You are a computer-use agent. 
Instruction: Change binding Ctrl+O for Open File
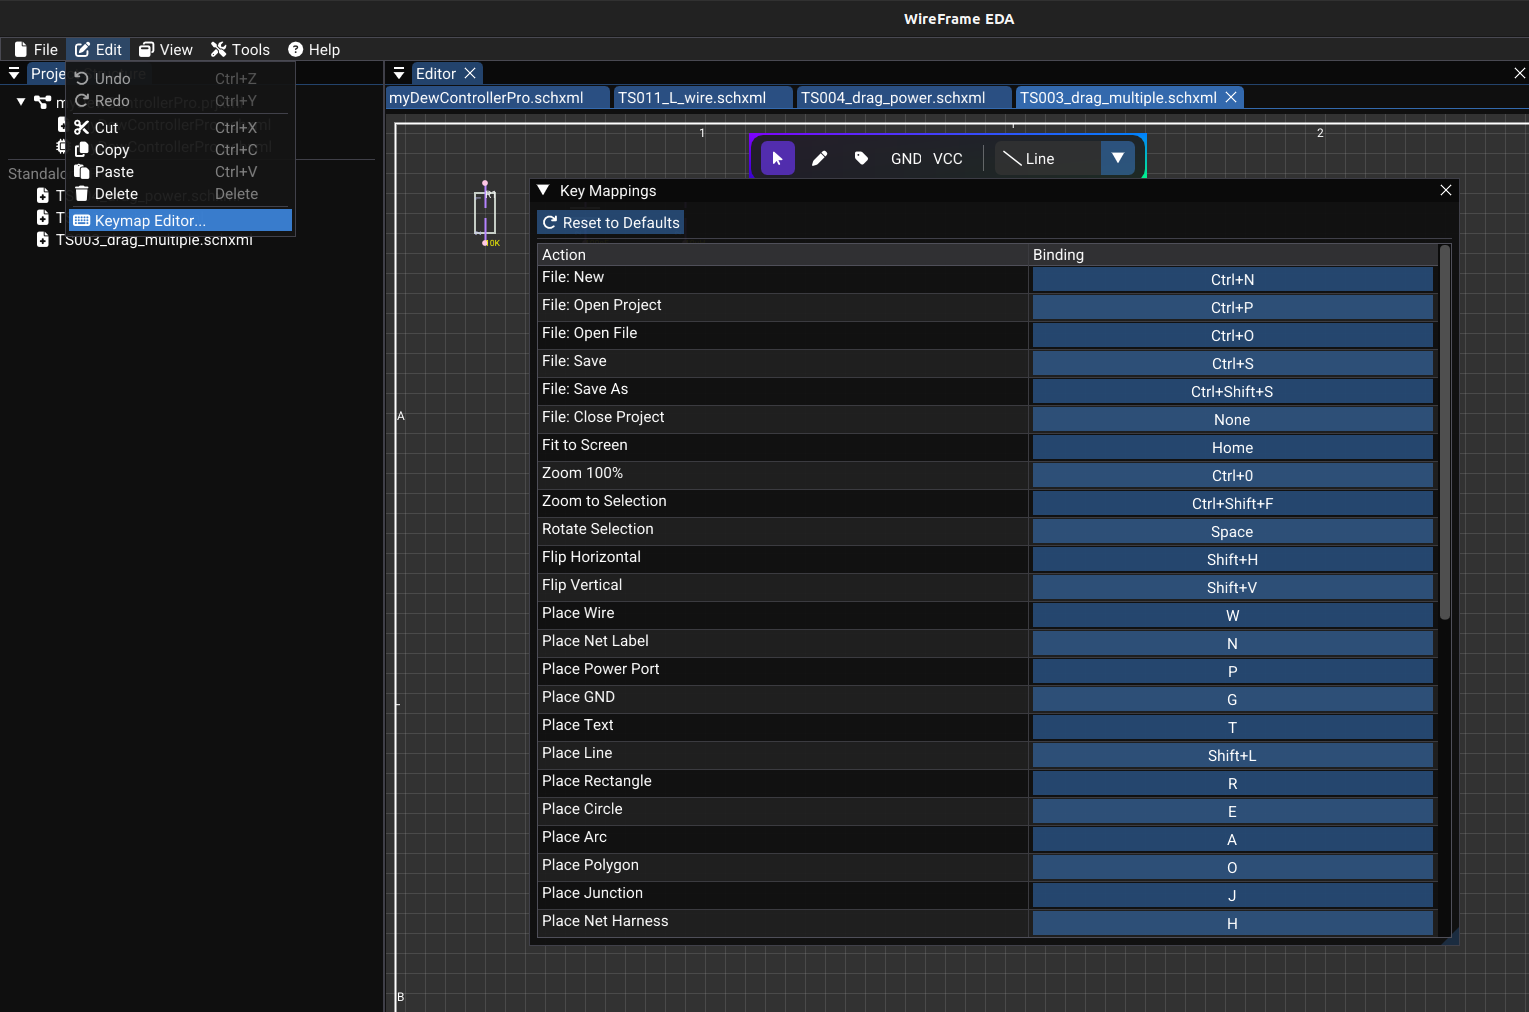pos(1232,336)
